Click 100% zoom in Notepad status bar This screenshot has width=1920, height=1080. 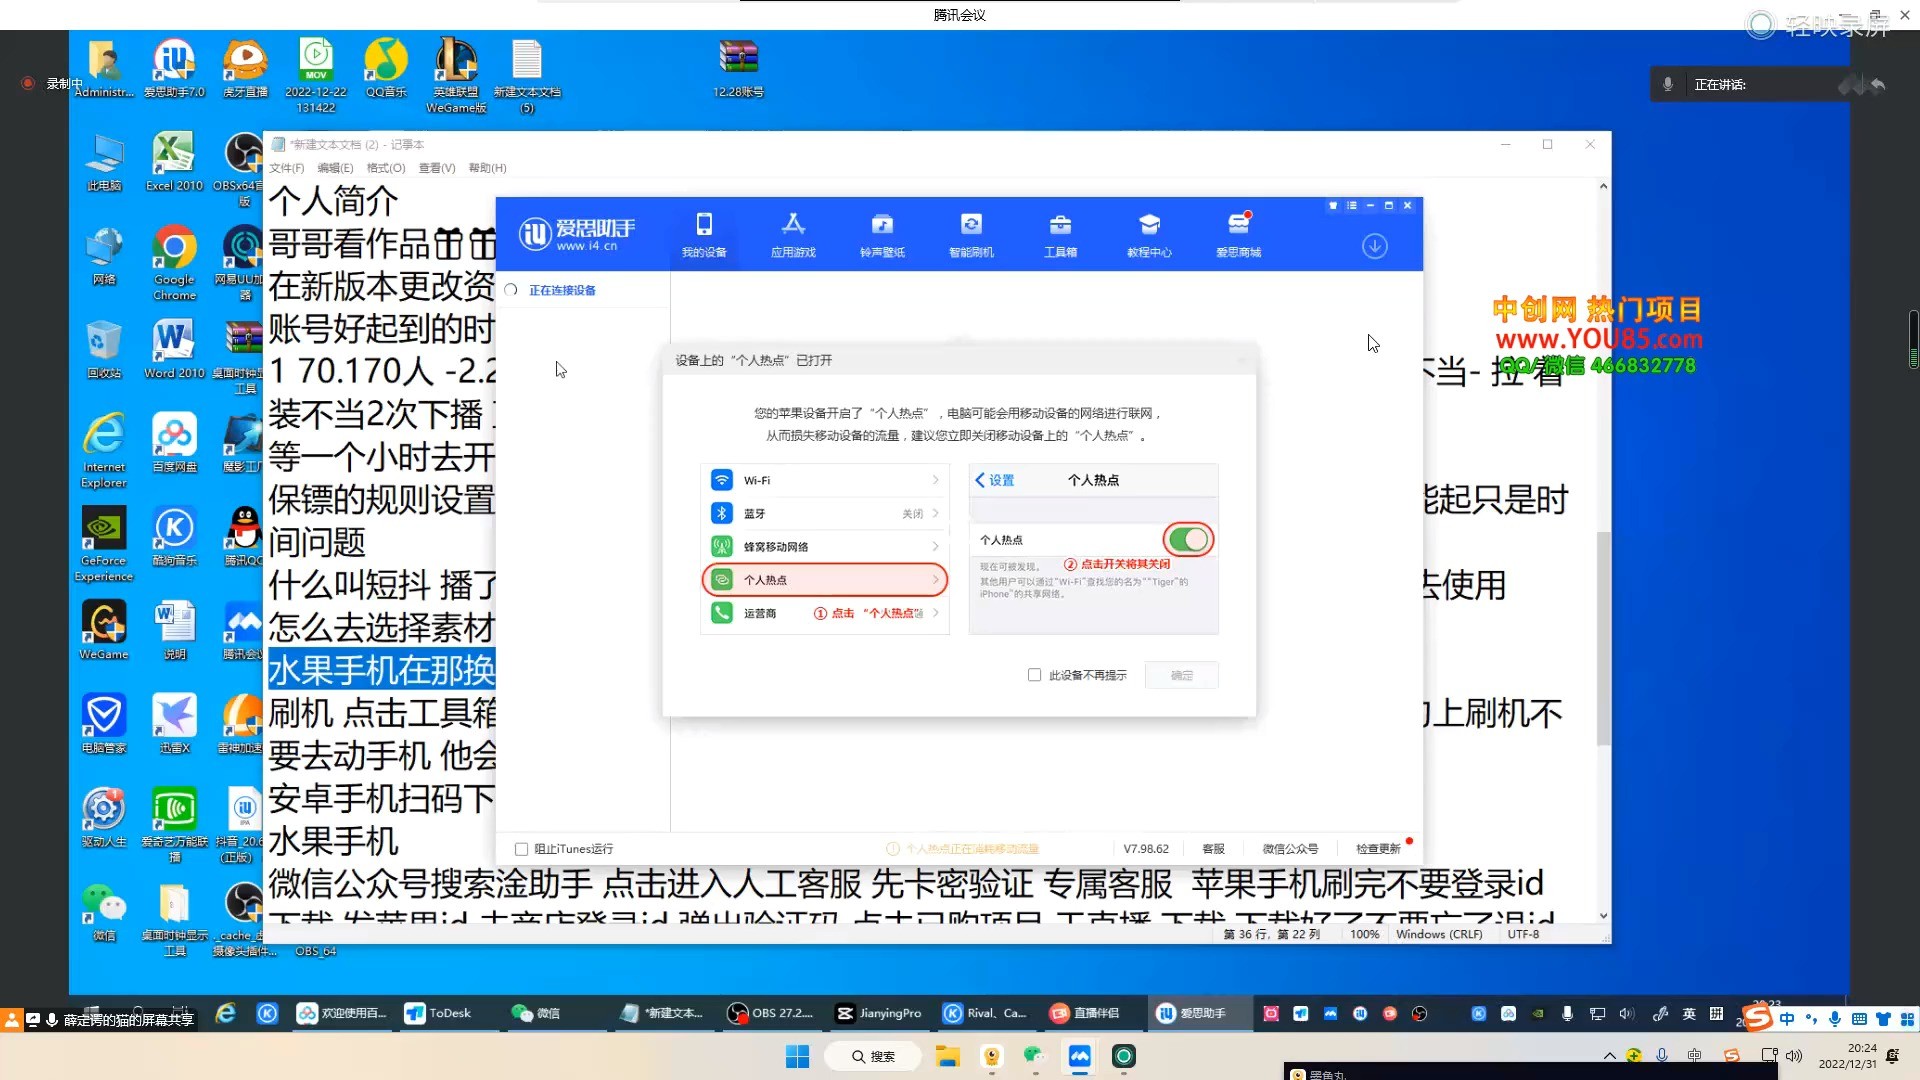1364,934
